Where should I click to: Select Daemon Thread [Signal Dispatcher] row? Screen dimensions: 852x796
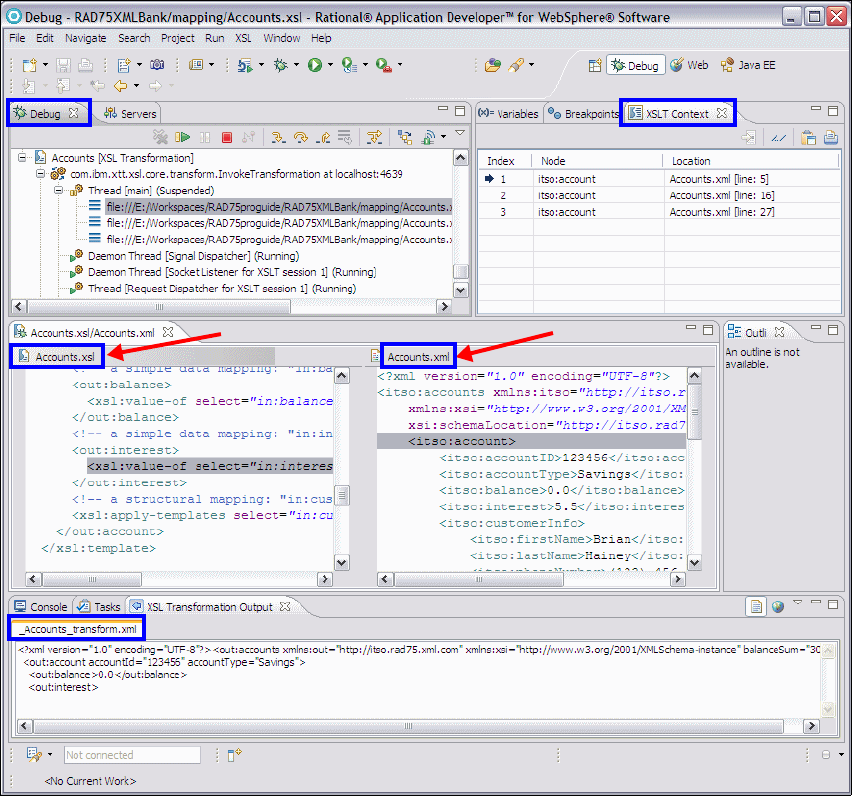[185, 256]
